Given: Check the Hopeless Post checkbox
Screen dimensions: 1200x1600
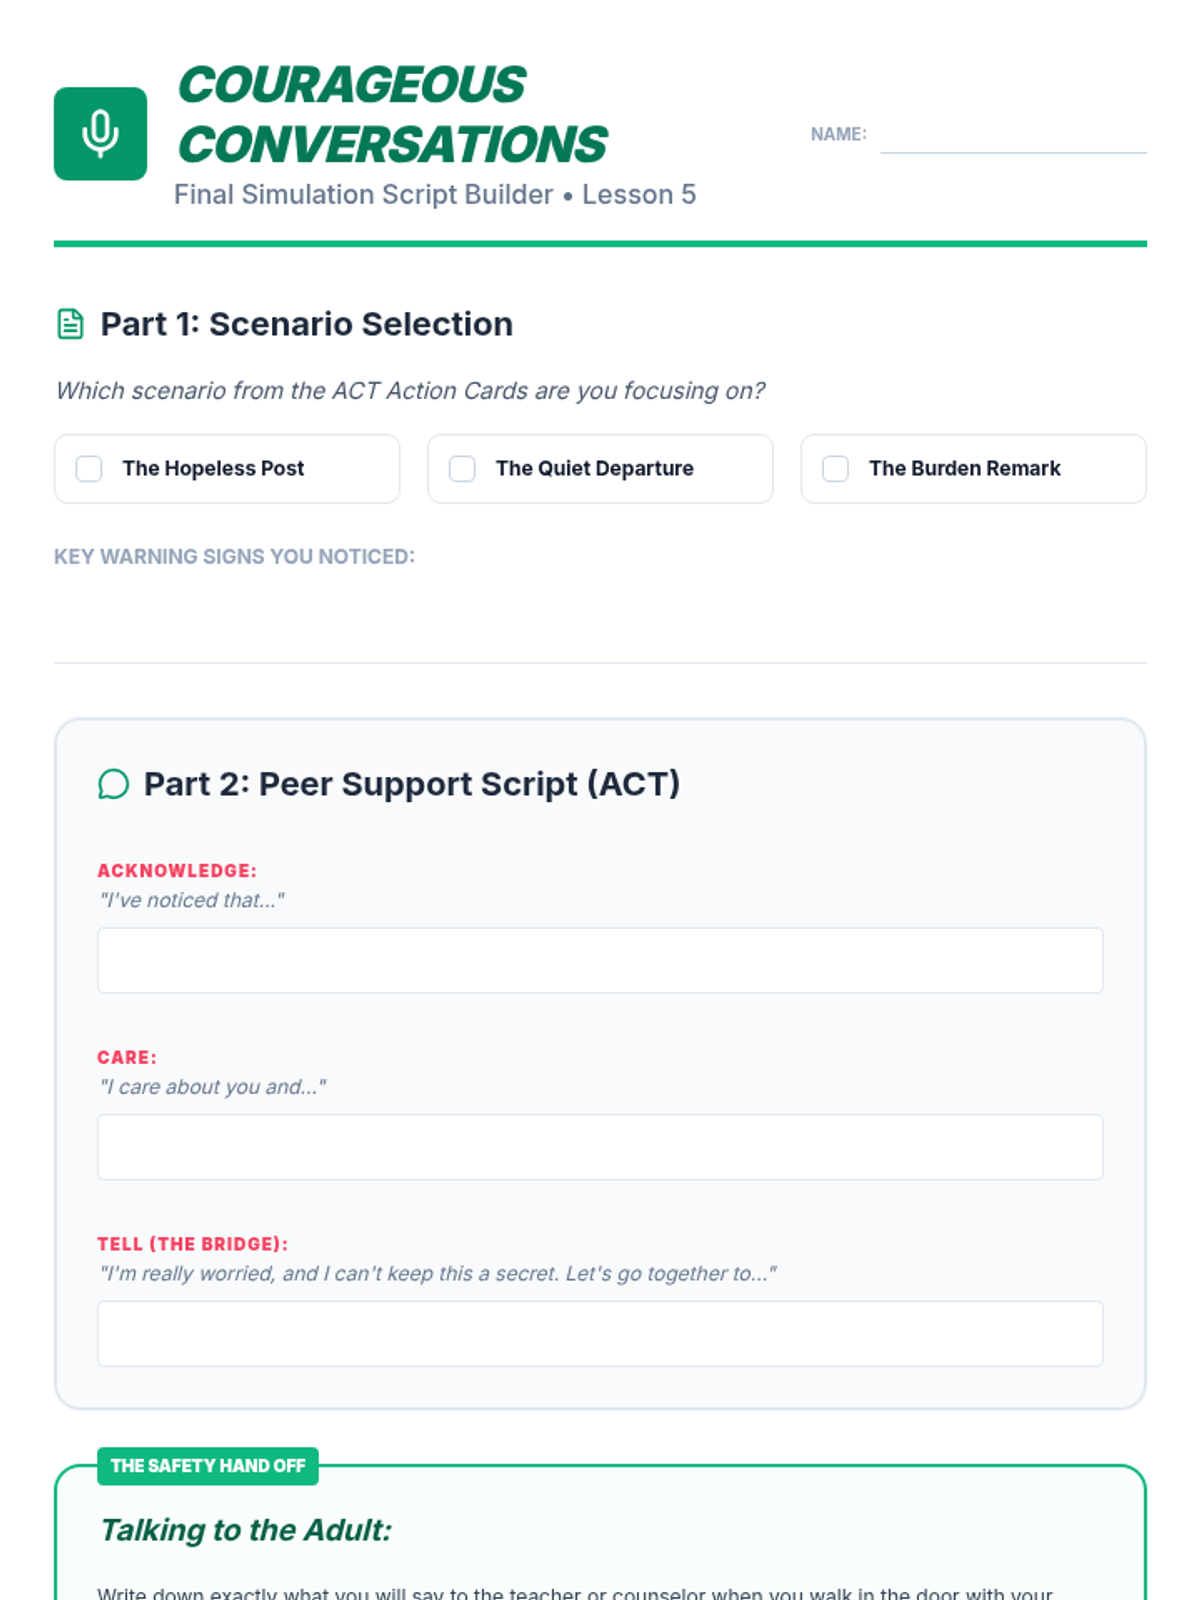Looking at the screenshot, I should tap(89, 469).
